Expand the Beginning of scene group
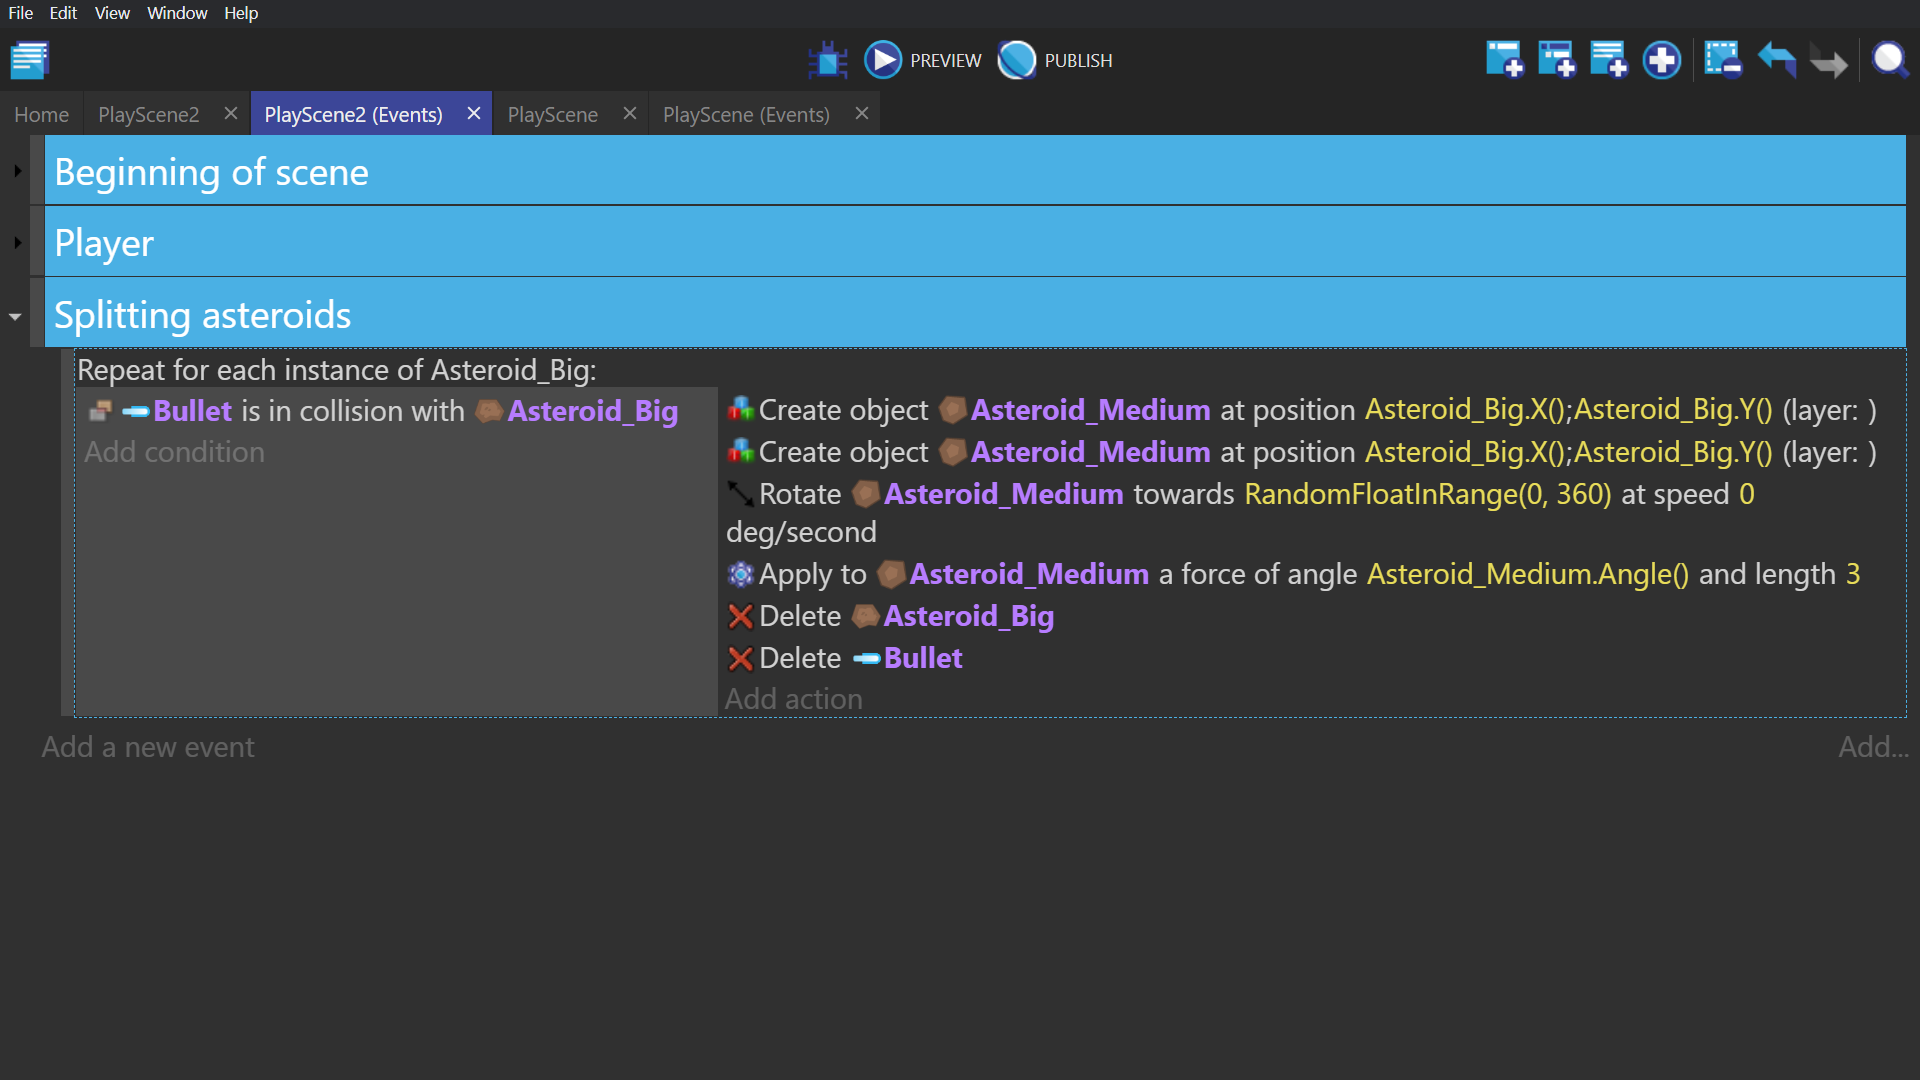 click(x=17, y=171)
